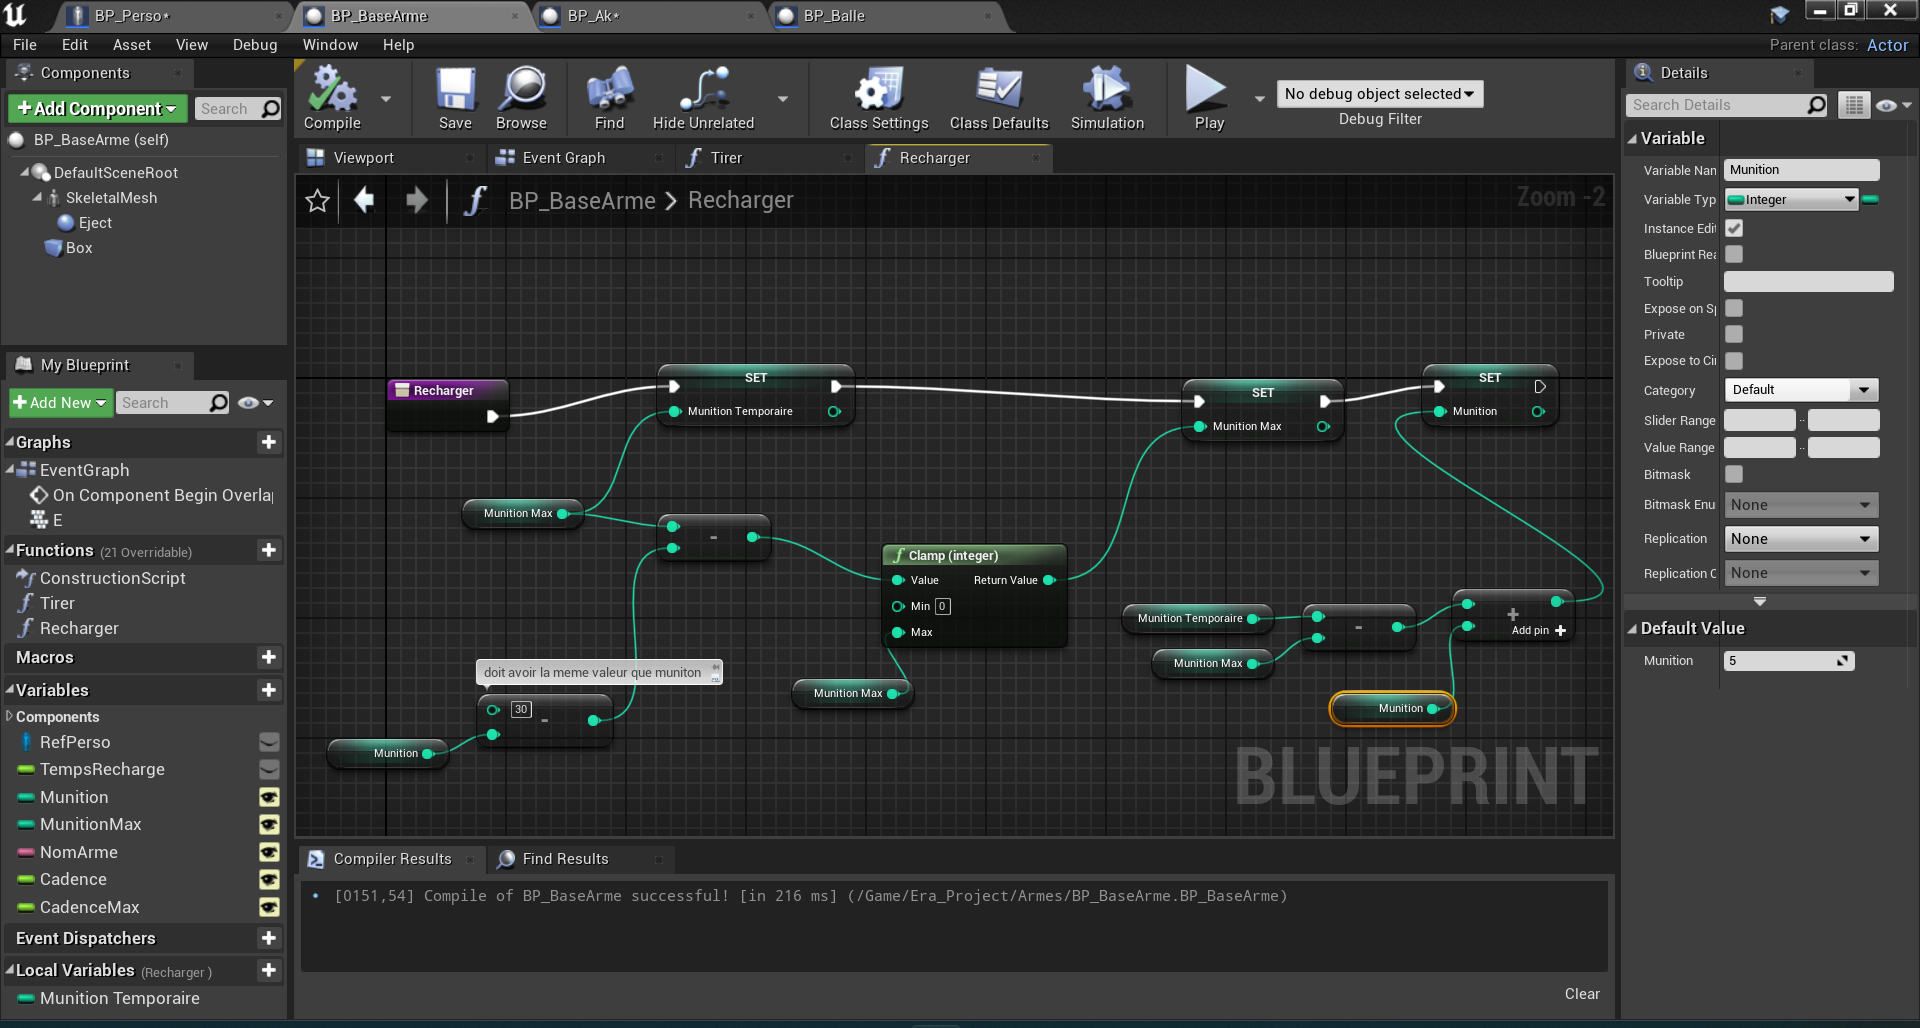Toggle Instance Editable checkbox
The width and height of the screenshot is (1920, 1028).
1734,228
